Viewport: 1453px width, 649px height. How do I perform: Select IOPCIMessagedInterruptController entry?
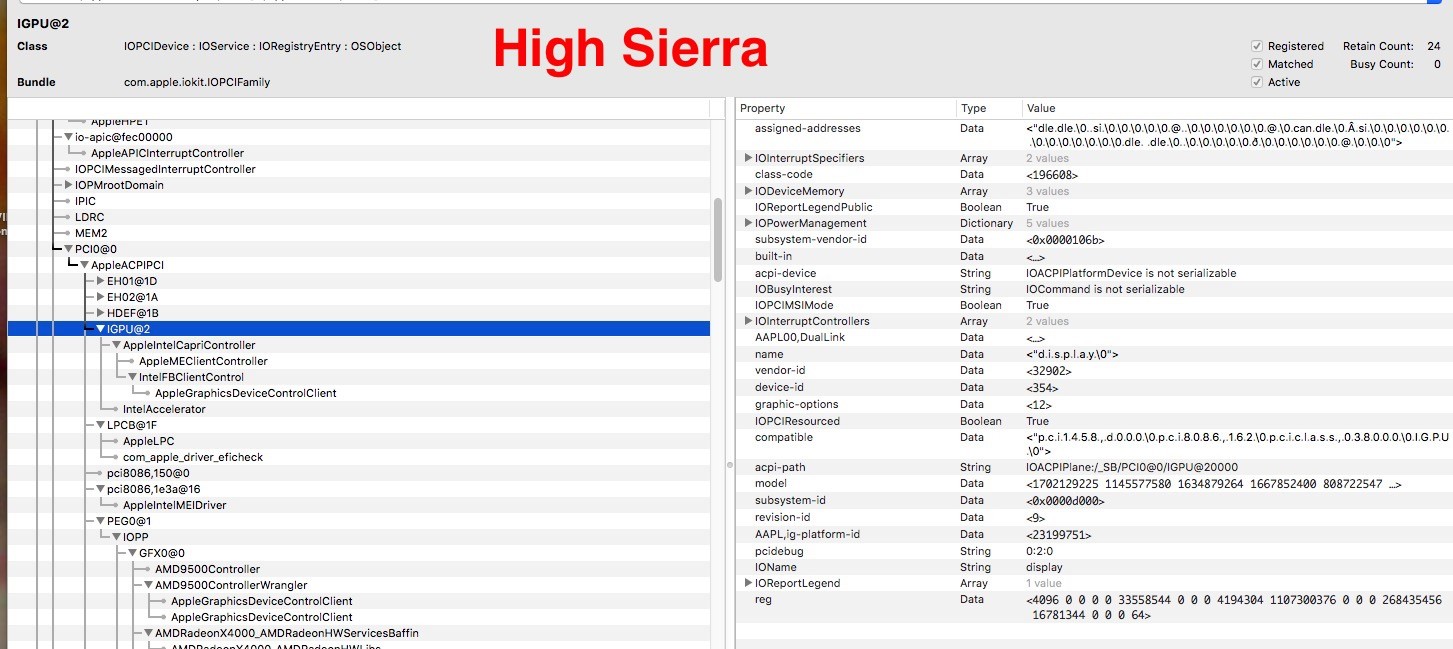(165, 169)
